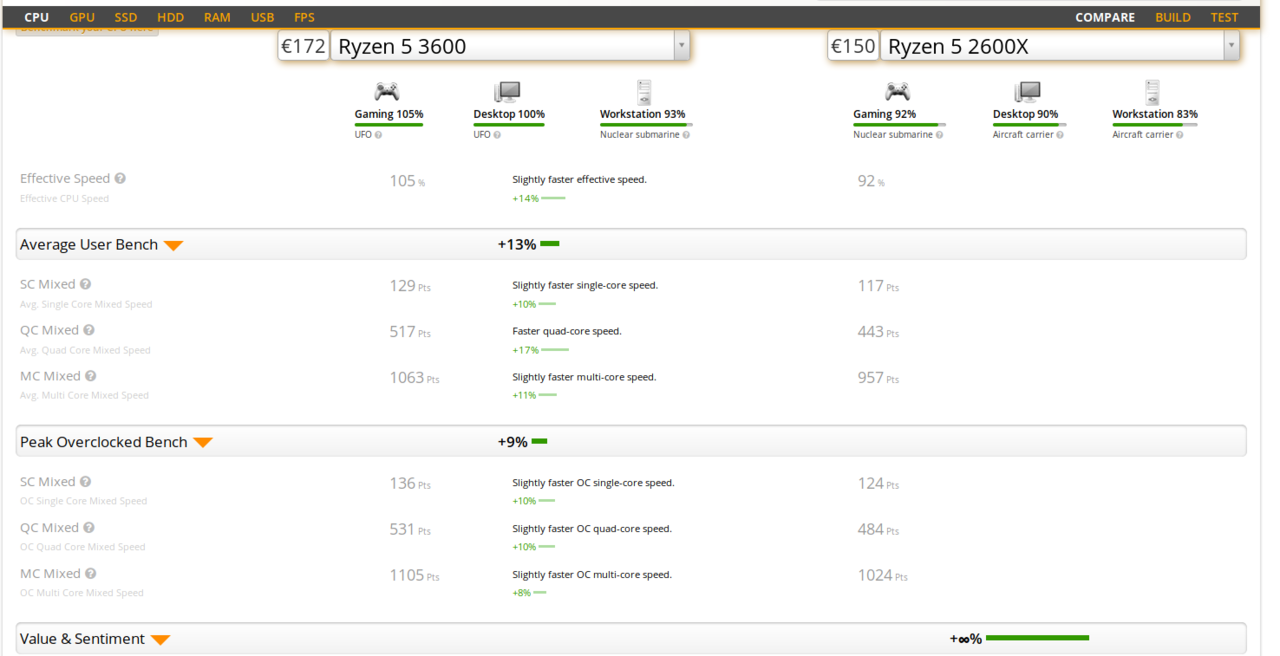The width and height of the screenshot is (1280, 656).
Task: Click the green bar beside +9% in Peak Overclocked Bench
Action: [539, 441]
